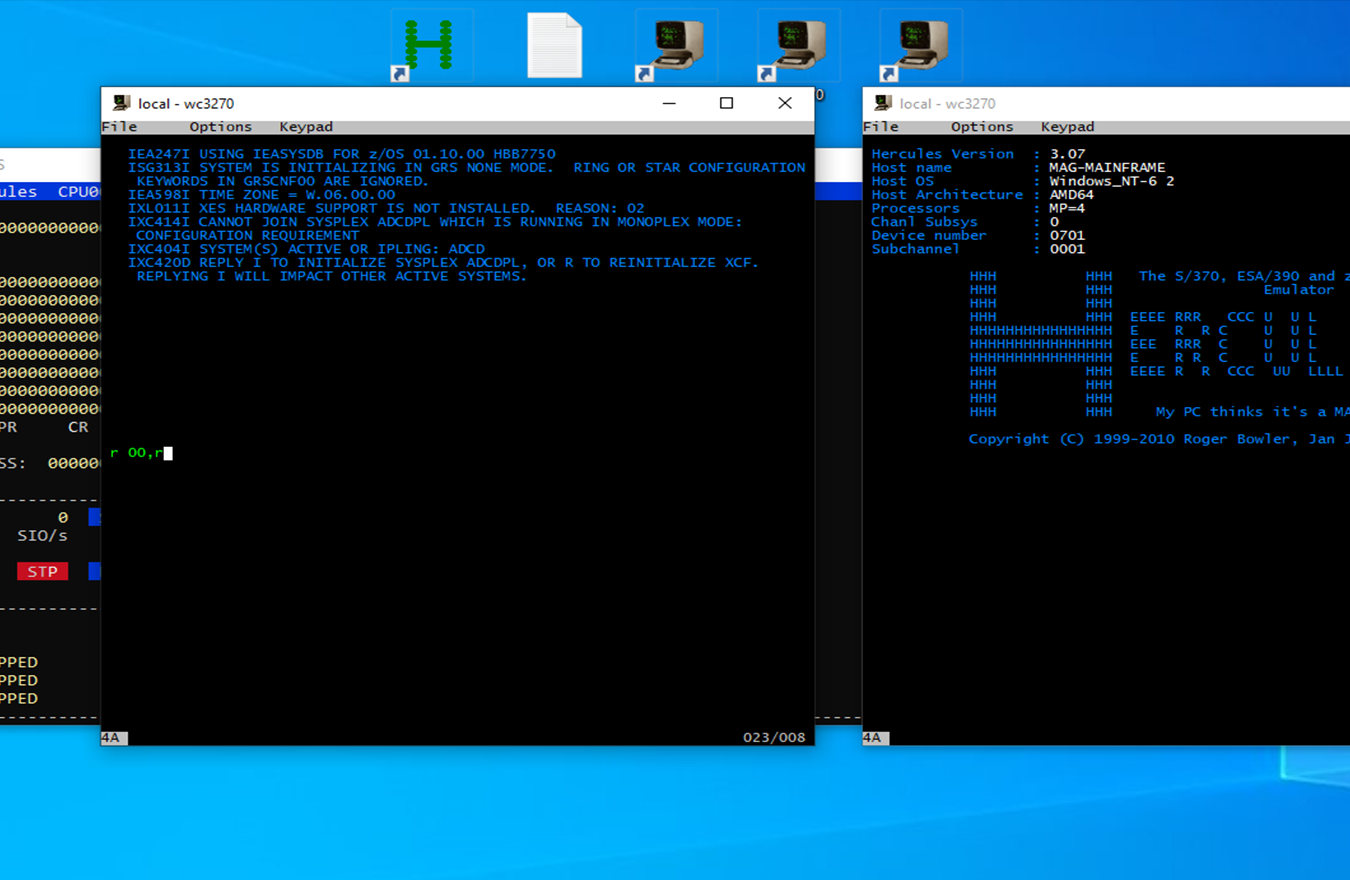Maximize the center wc3270 window
The image size is (1350, 880).
(727, 103)
